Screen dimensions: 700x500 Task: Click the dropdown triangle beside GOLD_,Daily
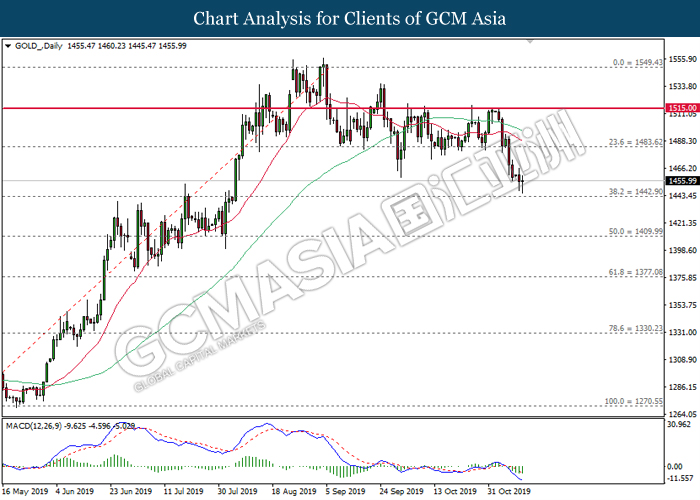(8, 46)
